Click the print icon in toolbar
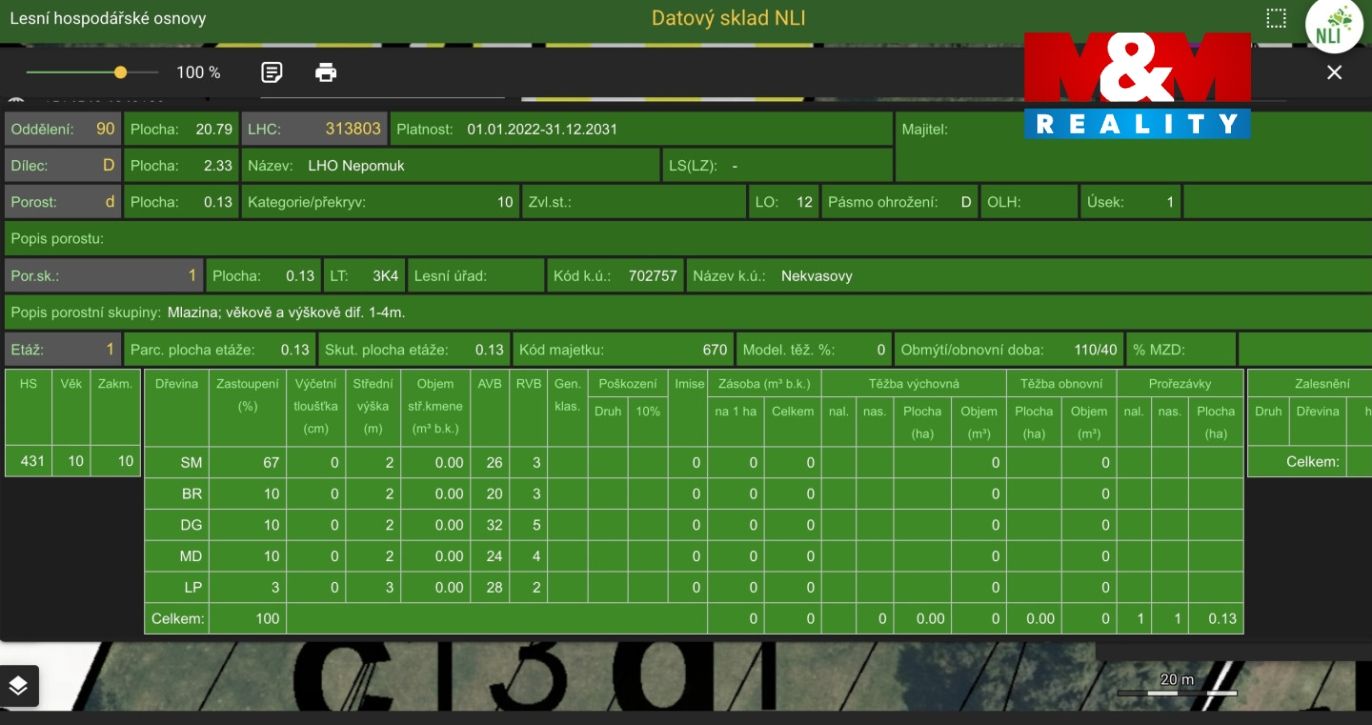This screenshot has width=1372, height=725. [x=326, y=72]
